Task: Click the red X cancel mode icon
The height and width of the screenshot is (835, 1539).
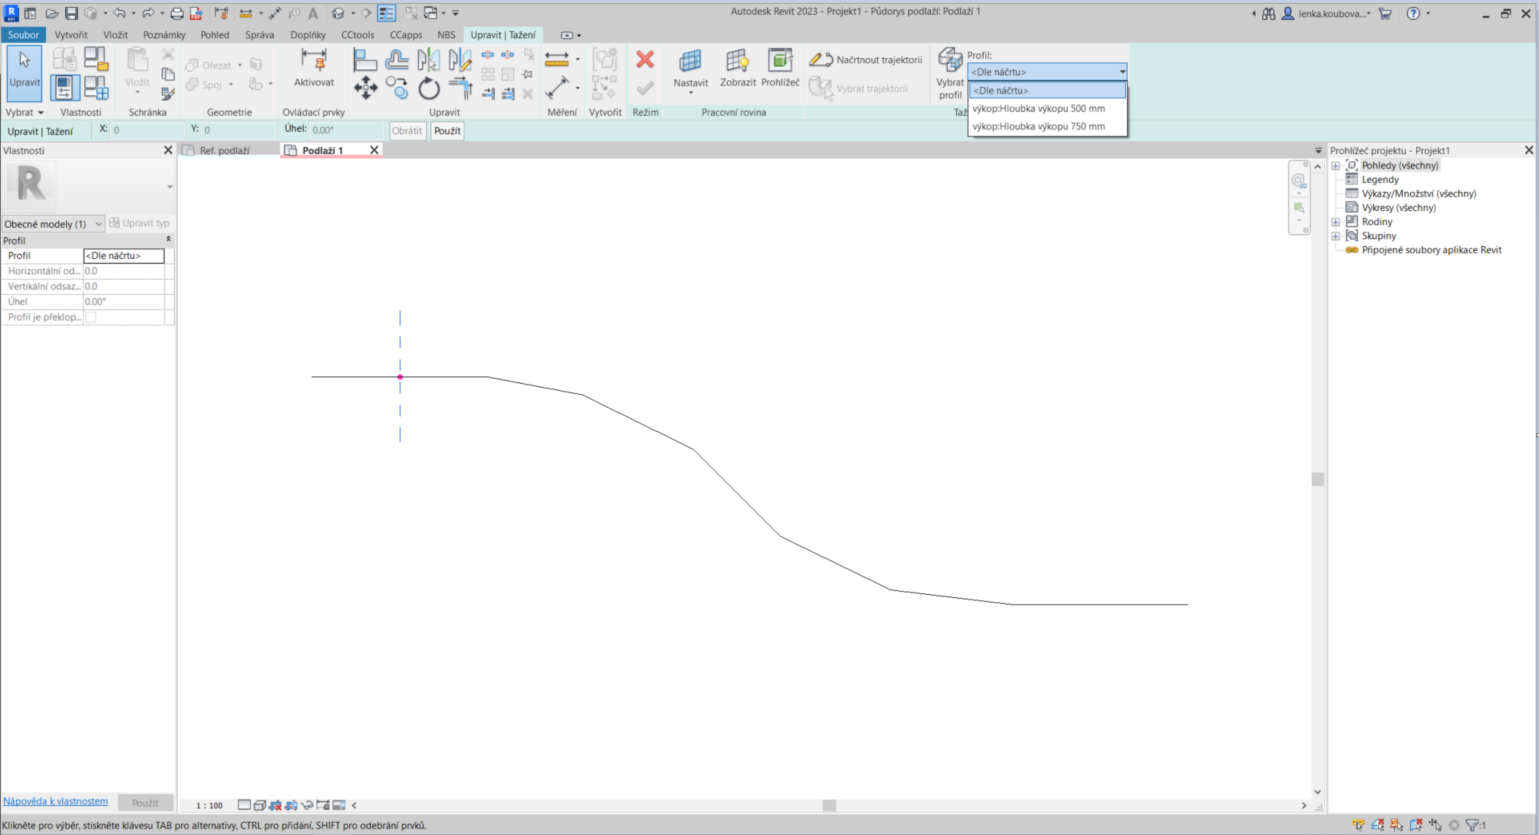Action: point(645,60)
